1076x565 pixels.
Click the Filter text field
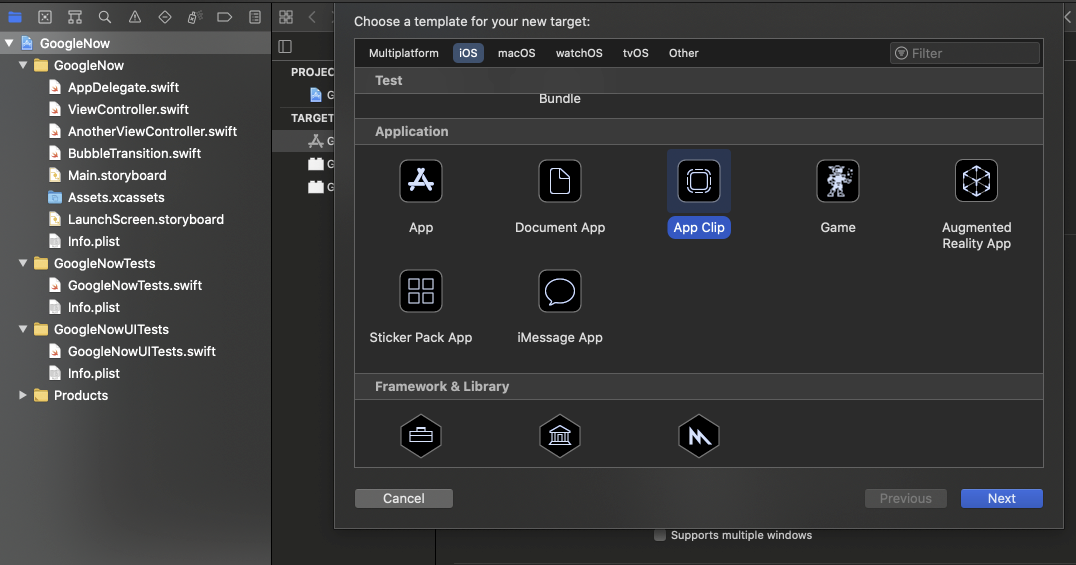[965, 53]
